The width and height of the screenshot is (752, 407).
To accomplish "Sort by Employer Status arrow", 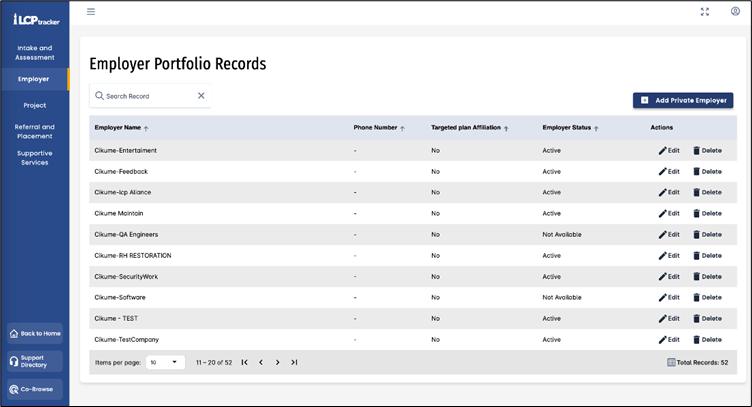I will (x=596, y=128).
